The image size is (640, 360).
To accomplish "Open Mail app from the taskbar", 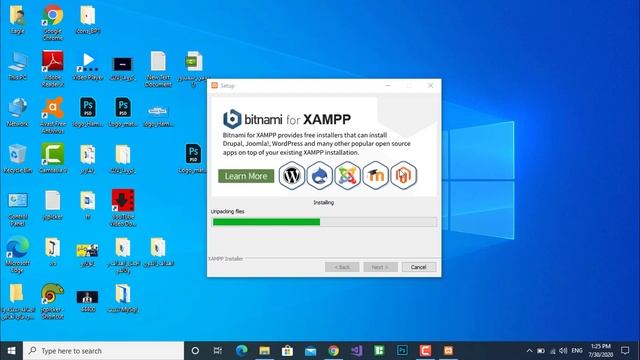I will click(310, 351).
